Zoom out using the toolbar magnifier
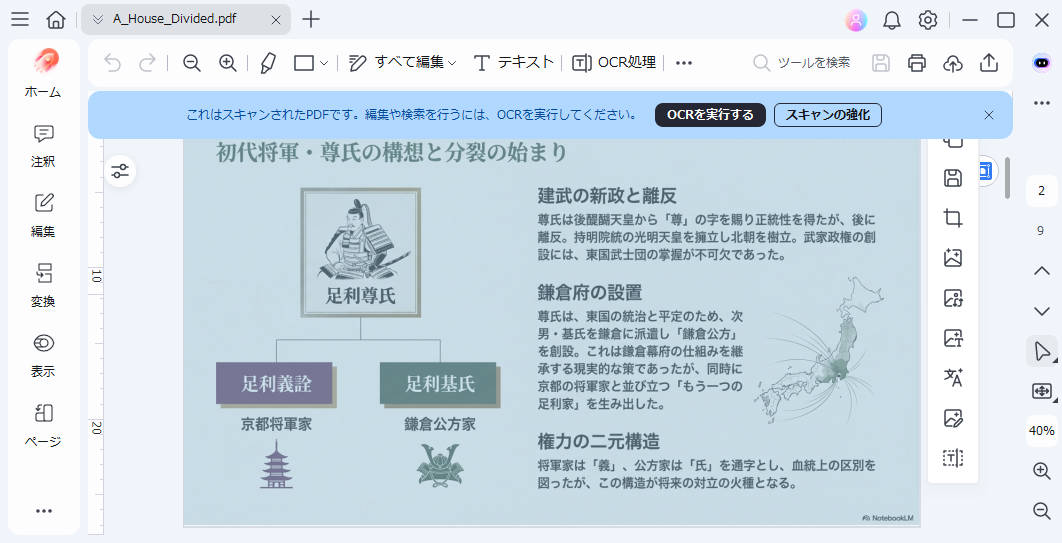1062x543 pixels. [192, 63]
